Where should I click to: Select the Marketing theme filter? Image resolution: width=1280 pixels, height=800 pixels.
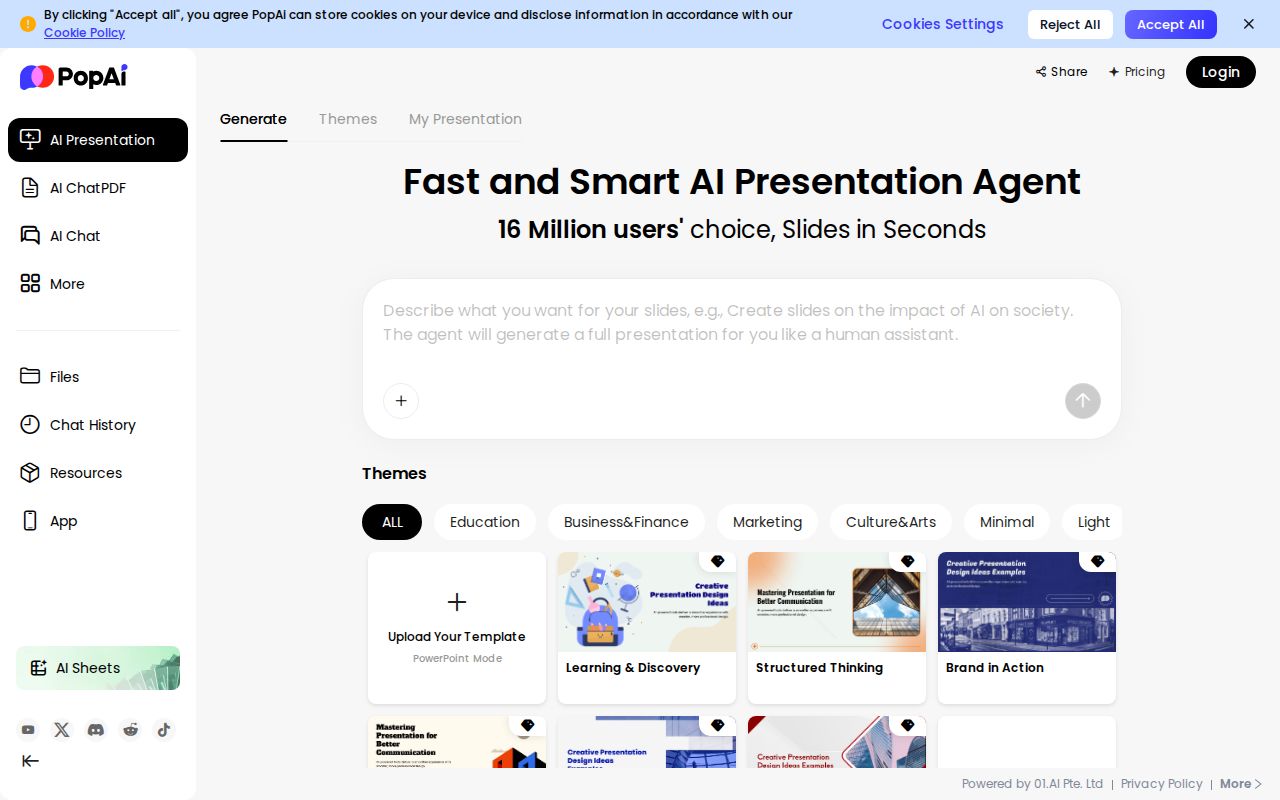(x=767, y=522)
